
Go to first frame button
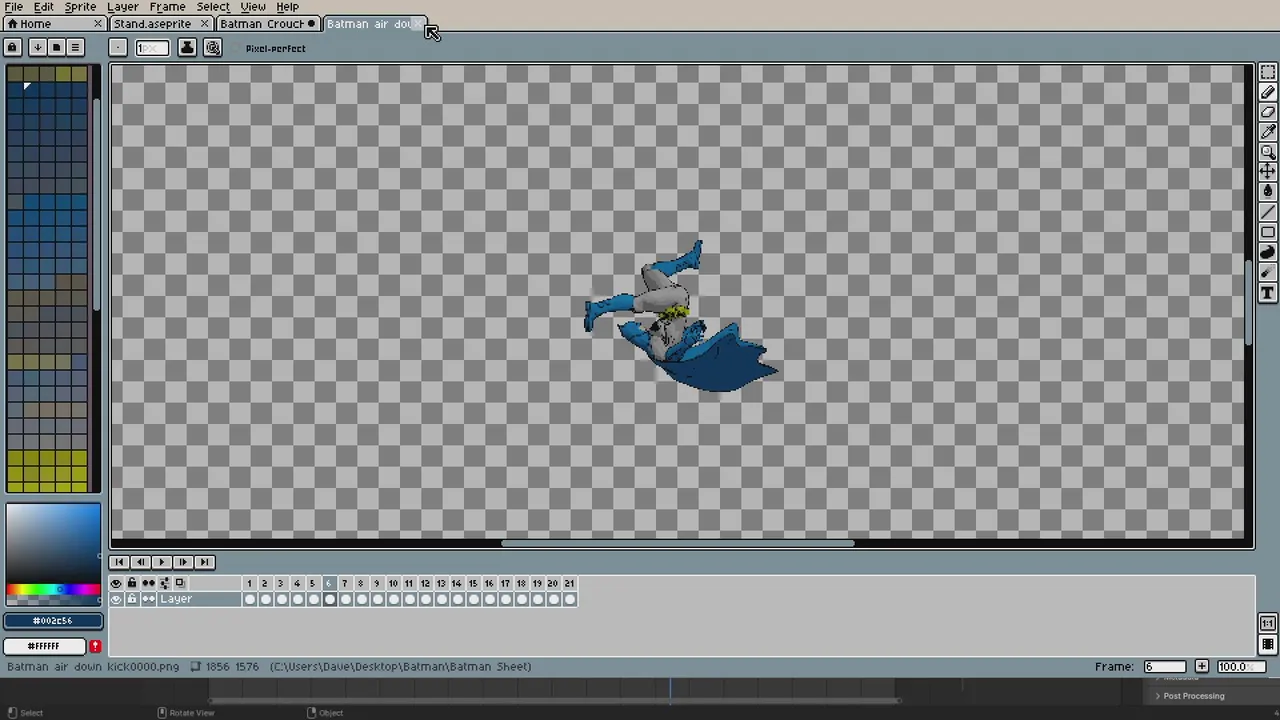point(119,562)
